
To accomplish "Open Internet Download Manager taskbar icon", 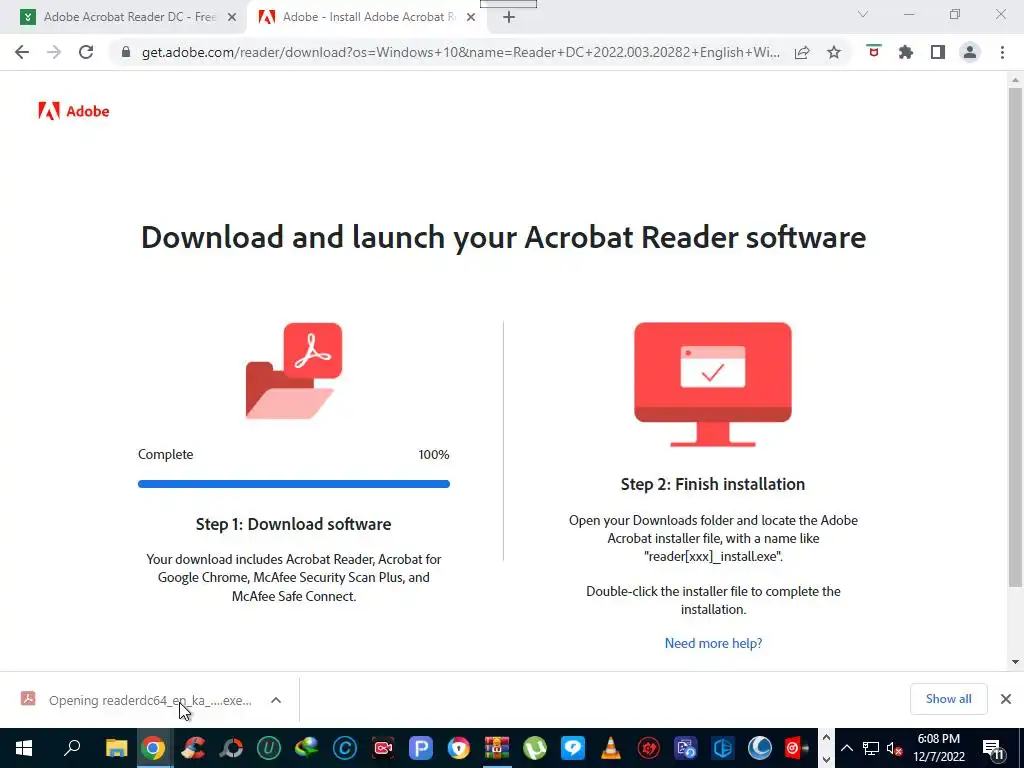I will click(x=306, y=748).
